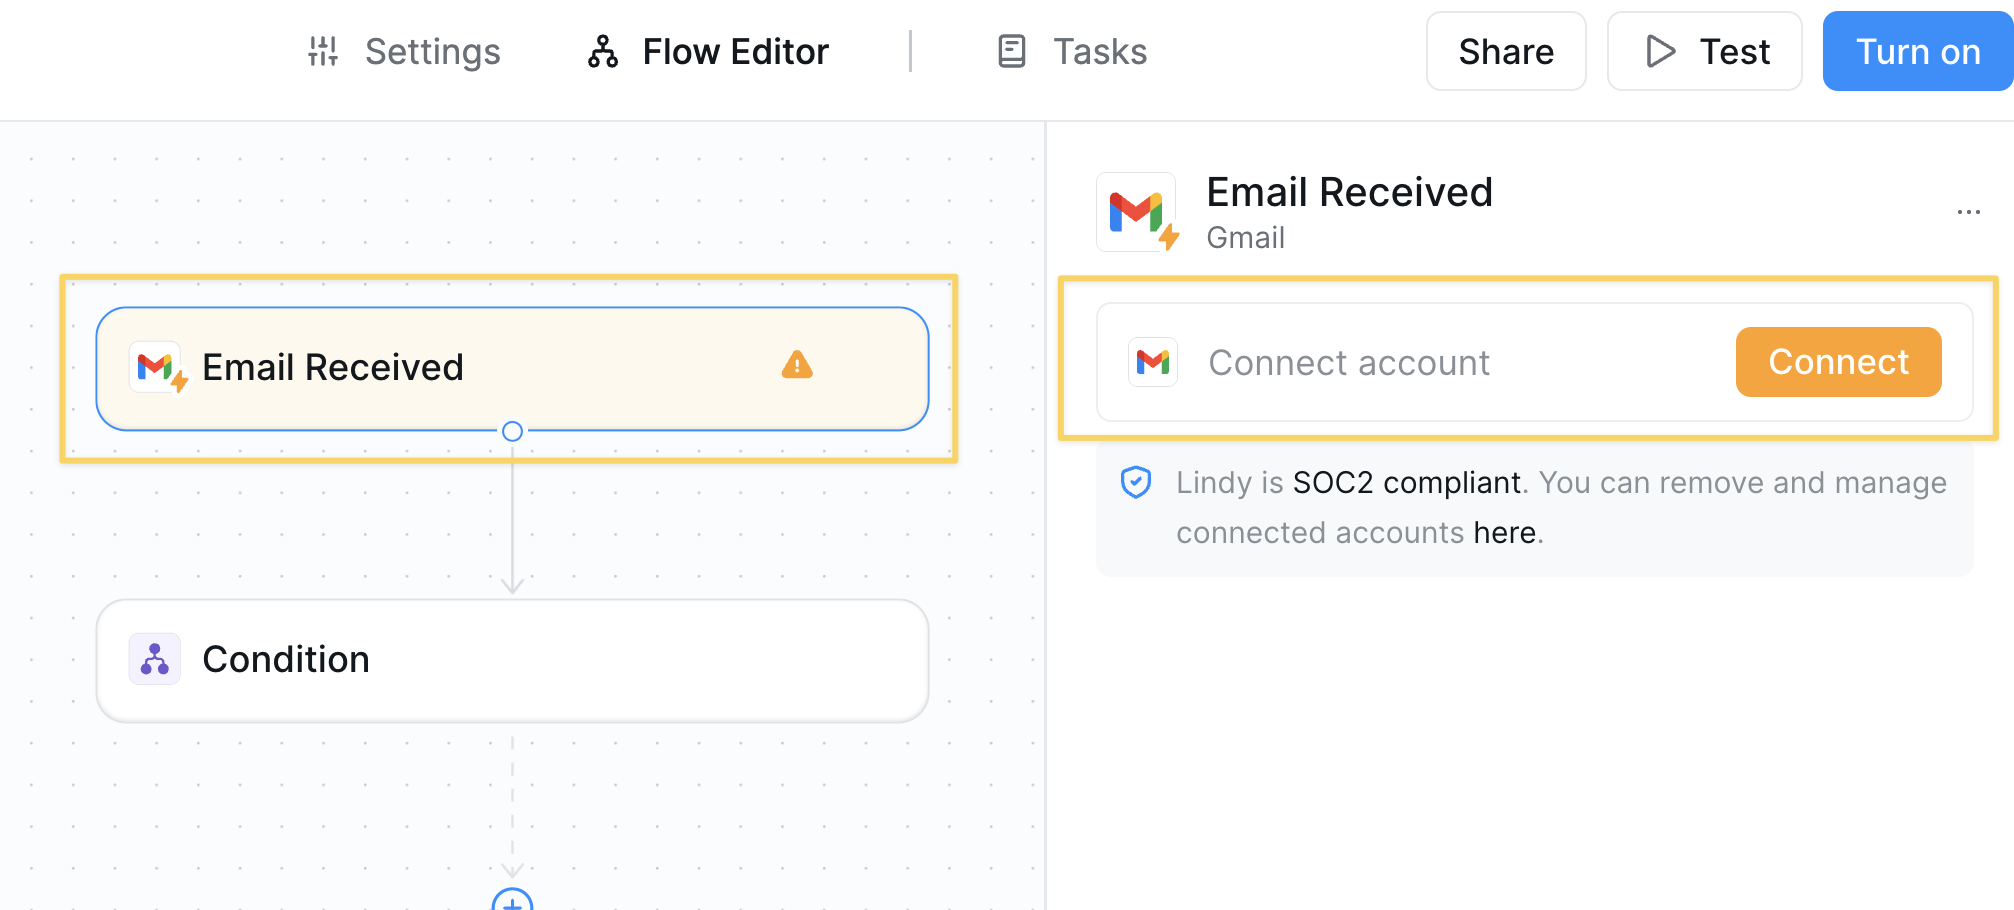
Task: Click the Tasks document icon
Action: coord(1011,51)
